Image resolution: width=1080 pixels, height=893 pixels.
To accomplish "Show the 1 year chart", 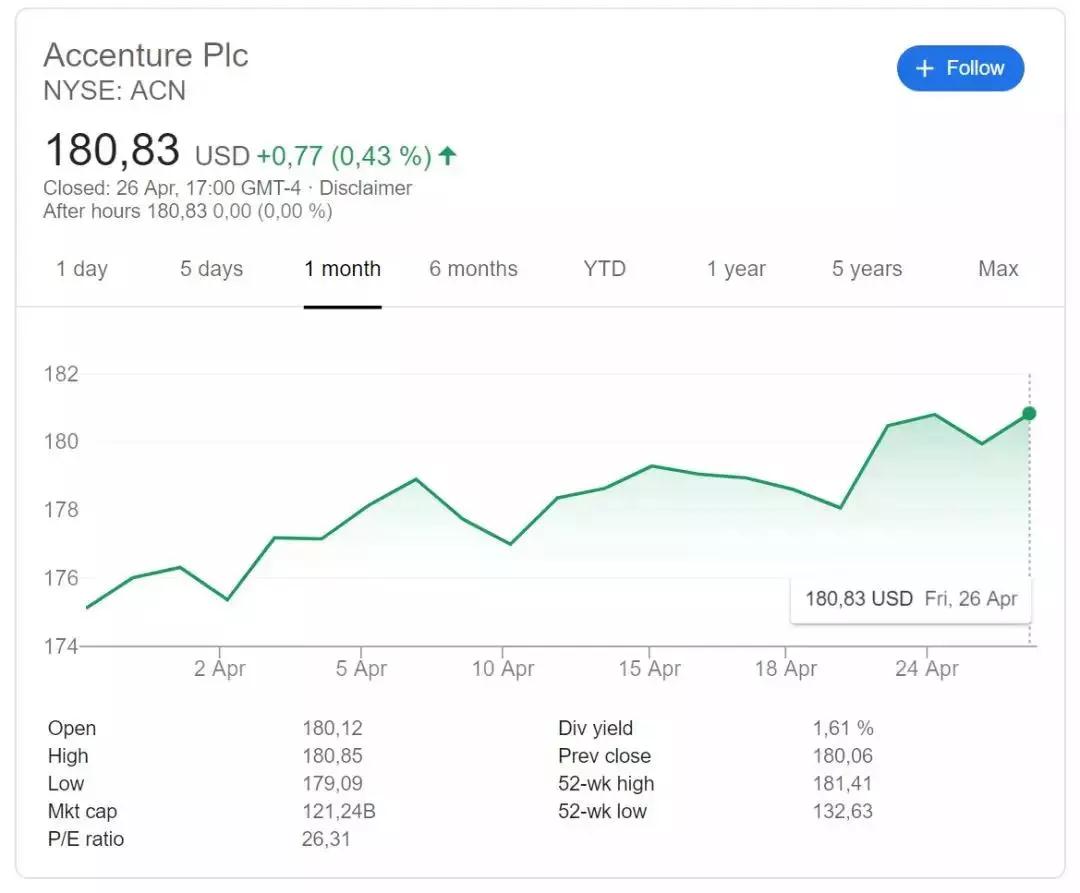I will tap(736, 269).
